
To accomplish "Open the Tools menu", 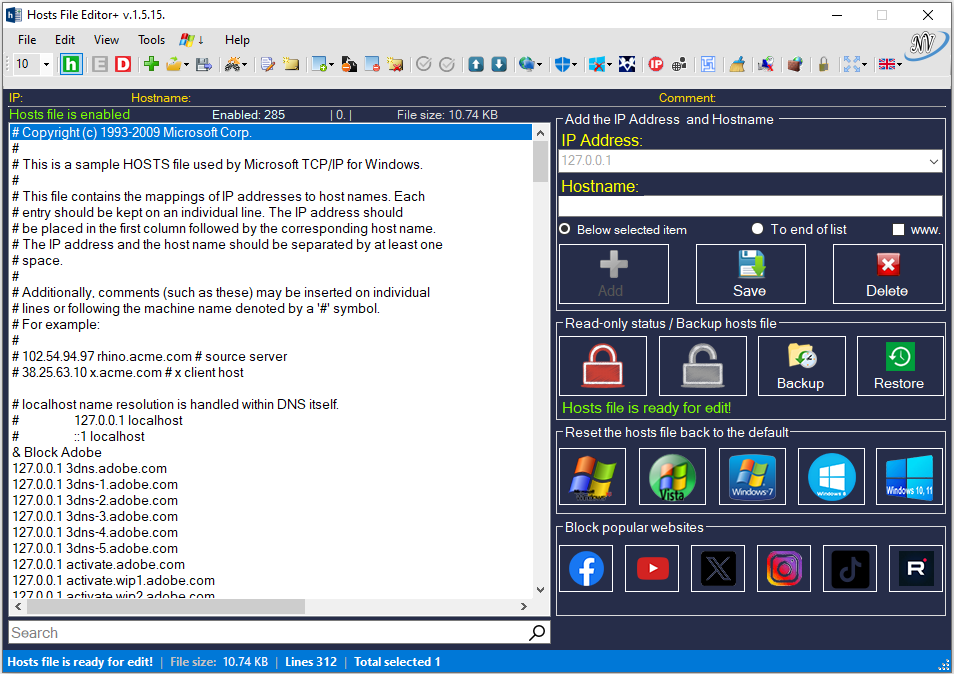I will 152,40.
